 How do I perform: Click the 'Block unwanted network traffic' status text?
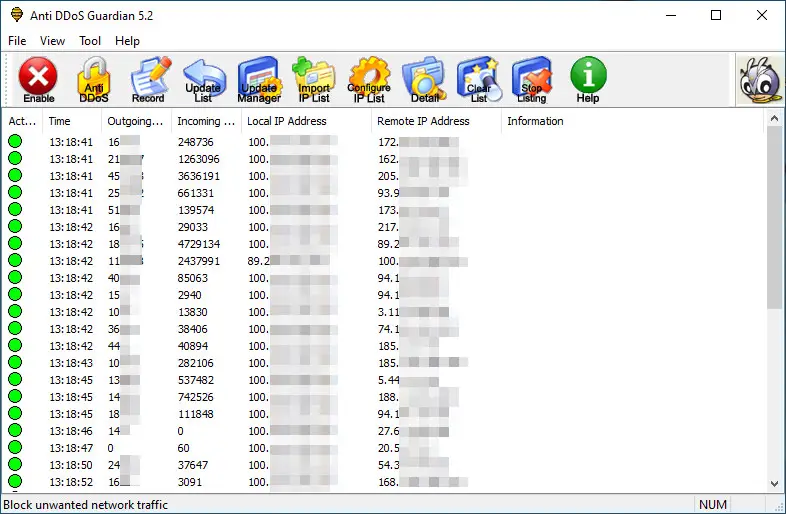(x=85, y=504)
